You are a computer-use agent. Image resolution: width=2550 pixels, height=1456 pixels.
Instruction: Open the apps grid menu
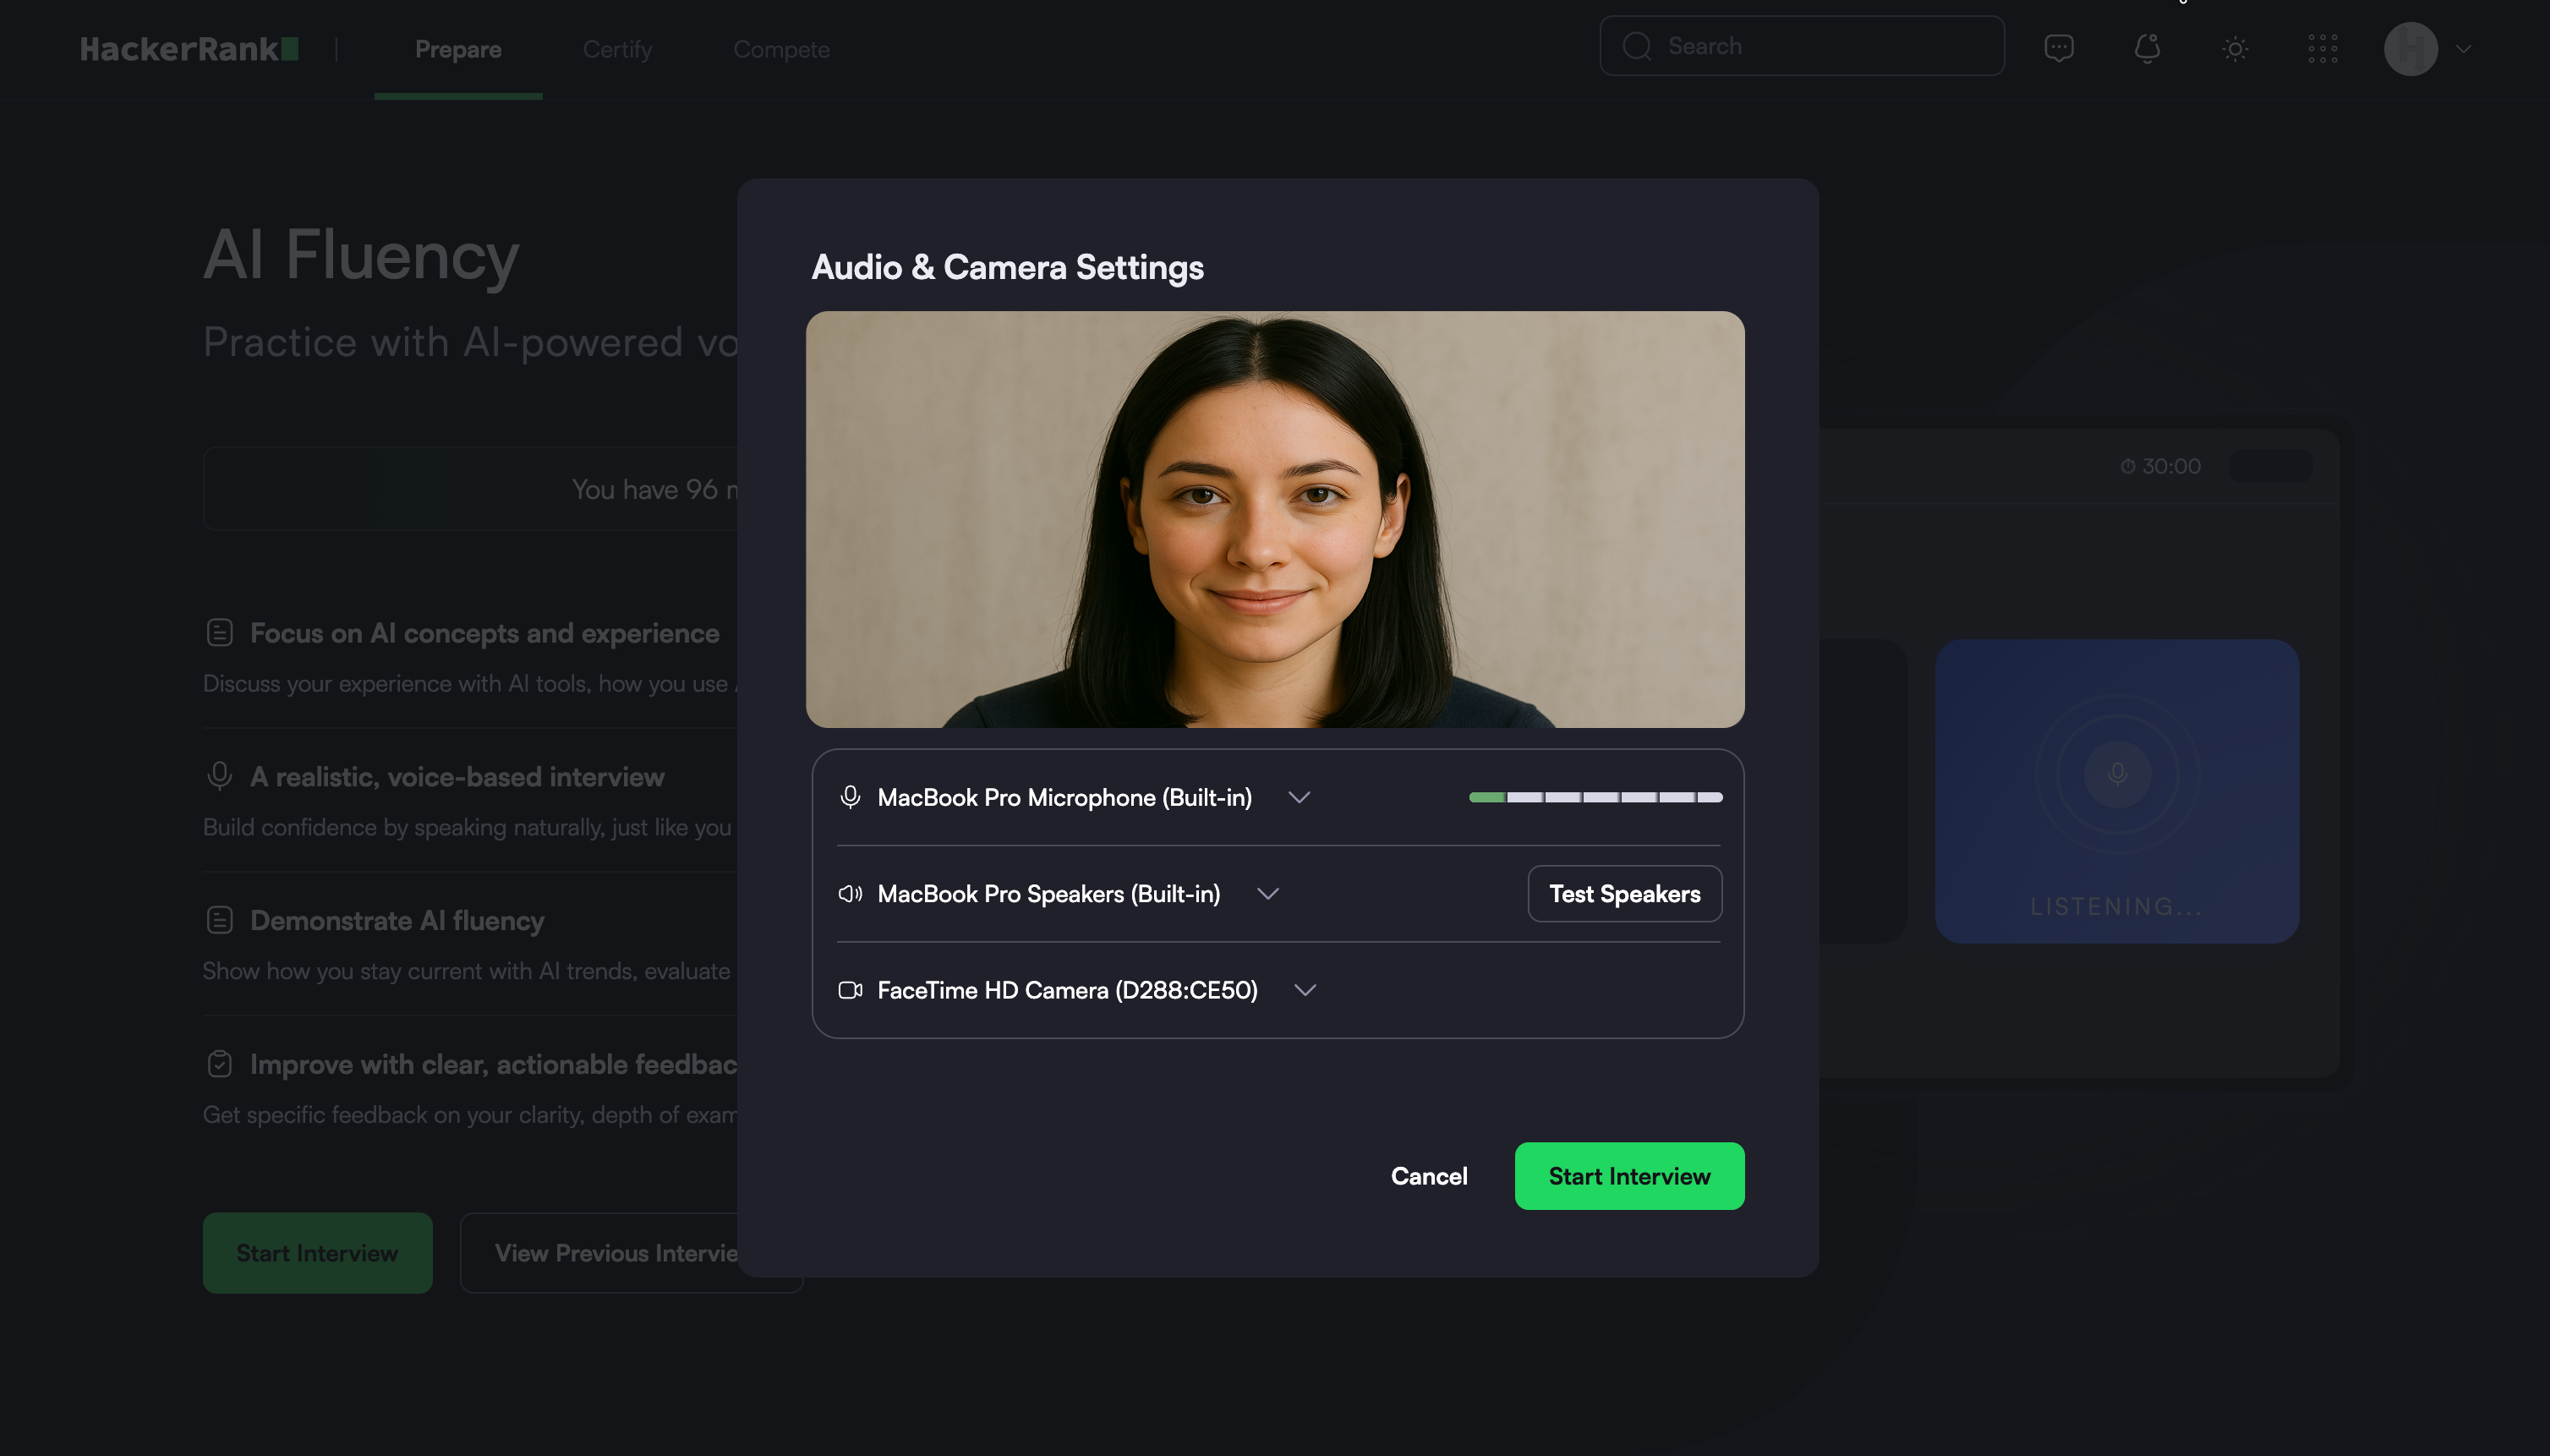click(2322, 48)
